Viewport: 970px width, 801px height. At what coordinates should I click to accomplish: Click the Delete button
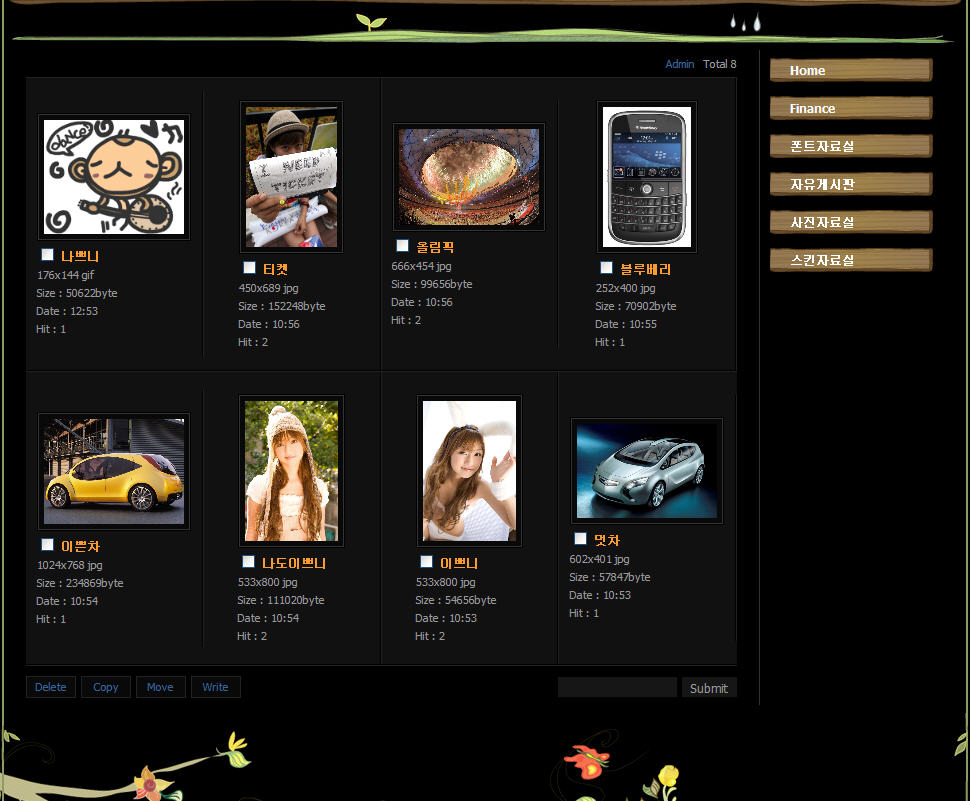[51, 687]
